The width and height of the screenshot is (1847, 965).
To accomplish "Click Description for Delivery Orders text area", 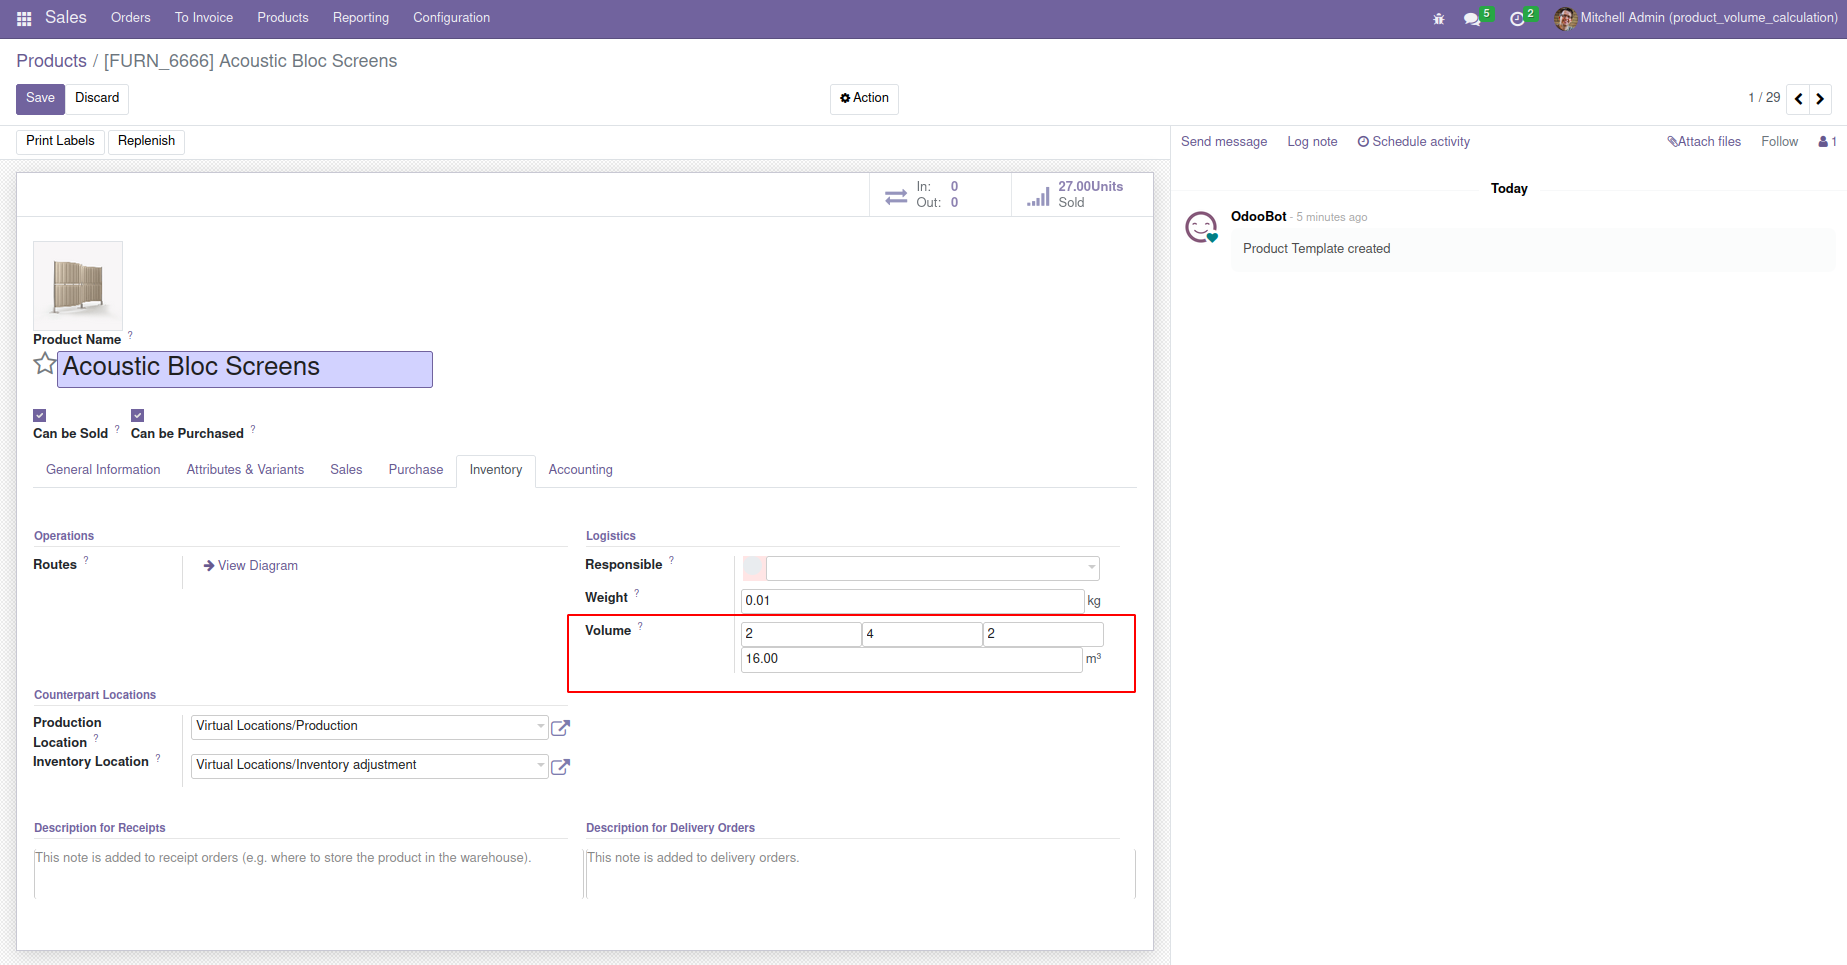I will click(860, 873).
